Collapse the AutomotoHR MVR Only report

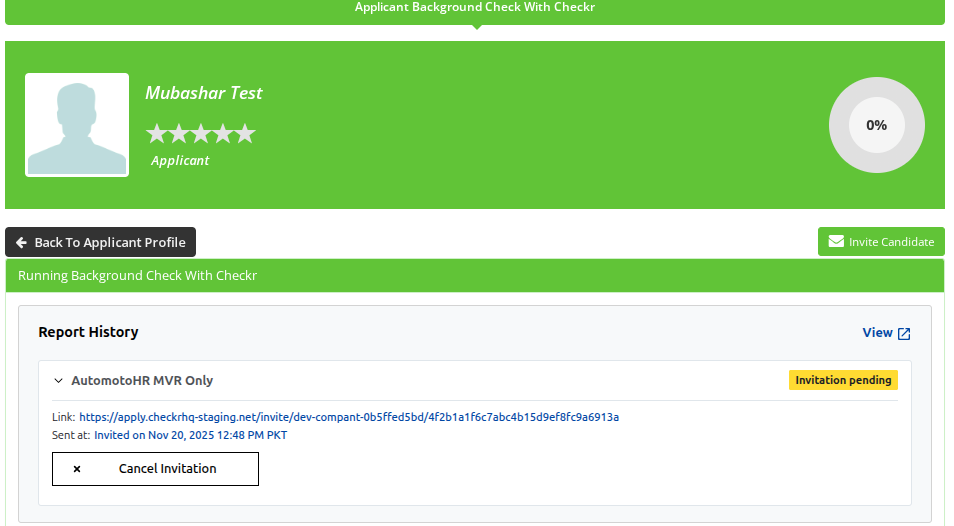tap(58, 381)
